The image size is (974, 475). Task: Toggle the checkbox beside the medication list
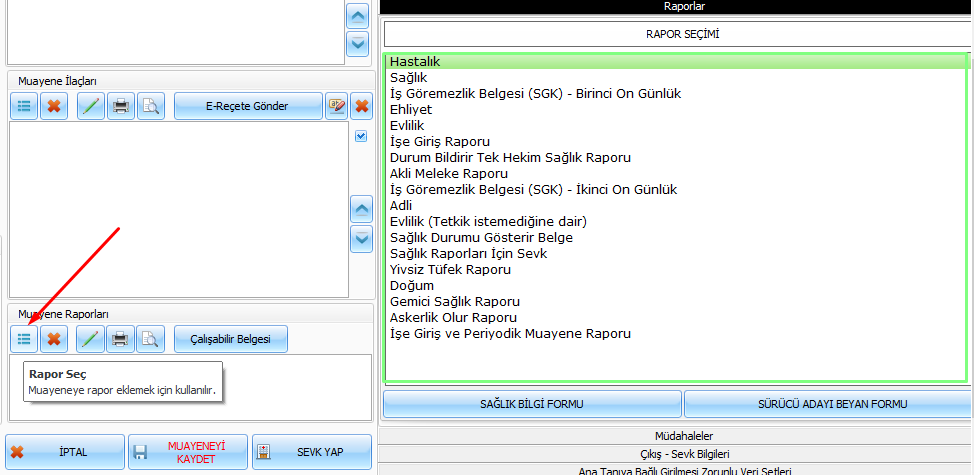click(361, 137)
